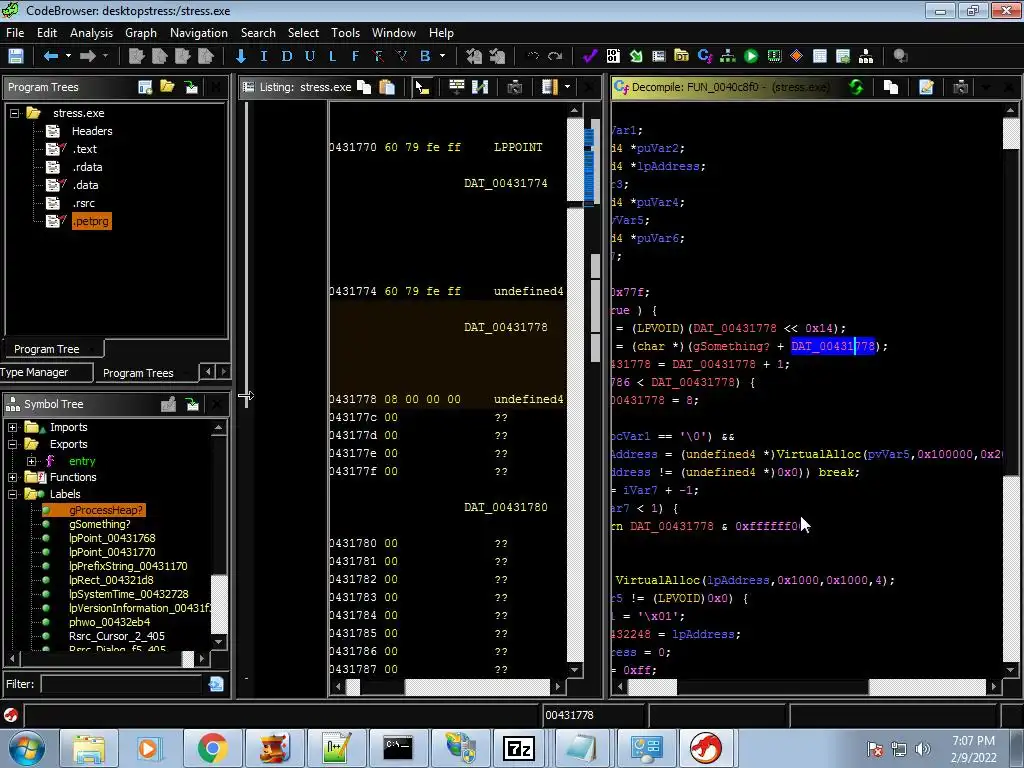
Task: Go to next Undefined (U icon)
Action: click(310, 56)
